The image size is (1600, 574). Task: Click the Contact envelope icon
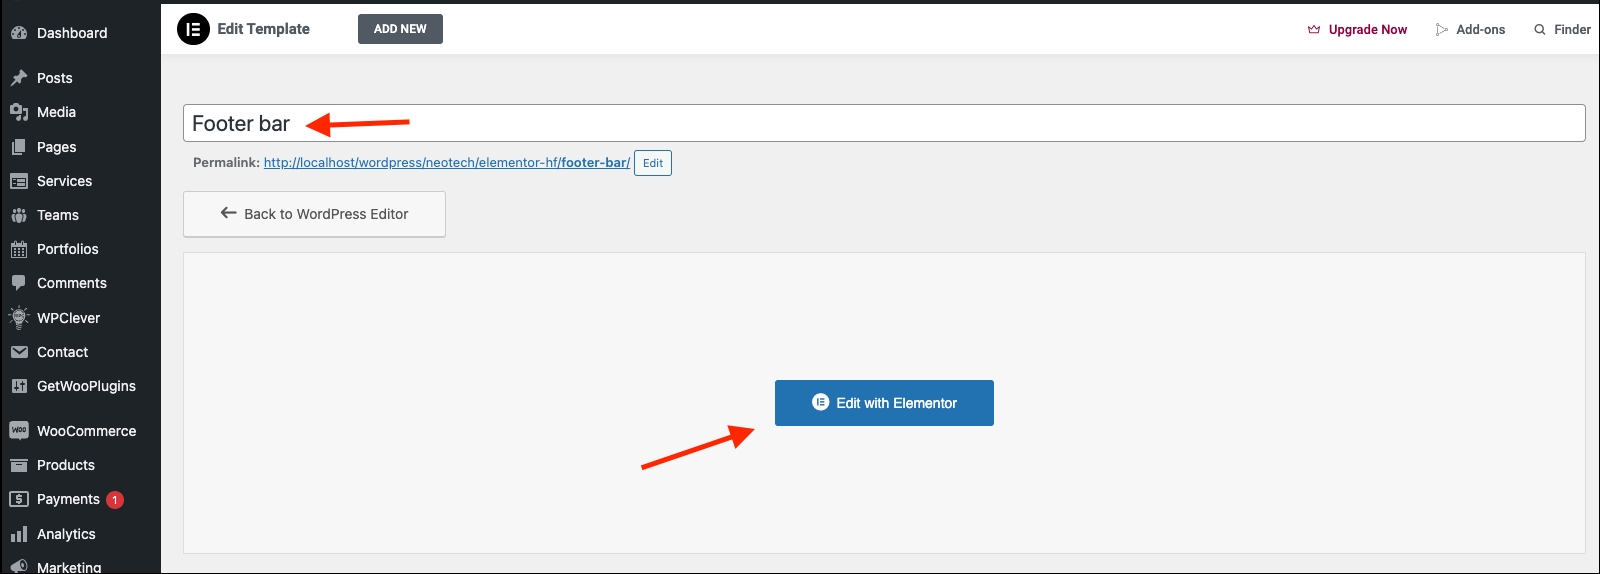tap(19, 352)
